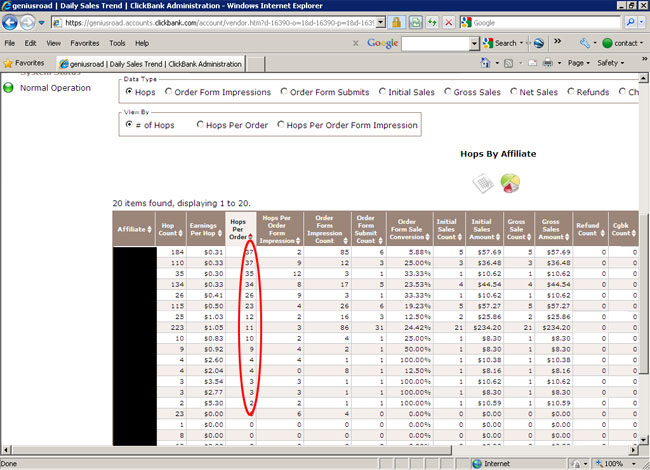Open a new blank tab
This screenshot has height=470, width=650.
255,64
